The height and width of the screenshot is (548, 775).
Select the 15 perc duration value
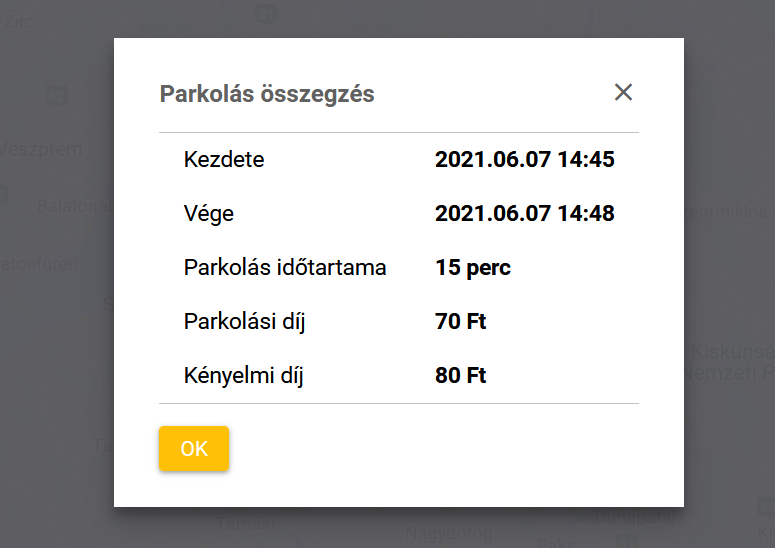[473, 267]
